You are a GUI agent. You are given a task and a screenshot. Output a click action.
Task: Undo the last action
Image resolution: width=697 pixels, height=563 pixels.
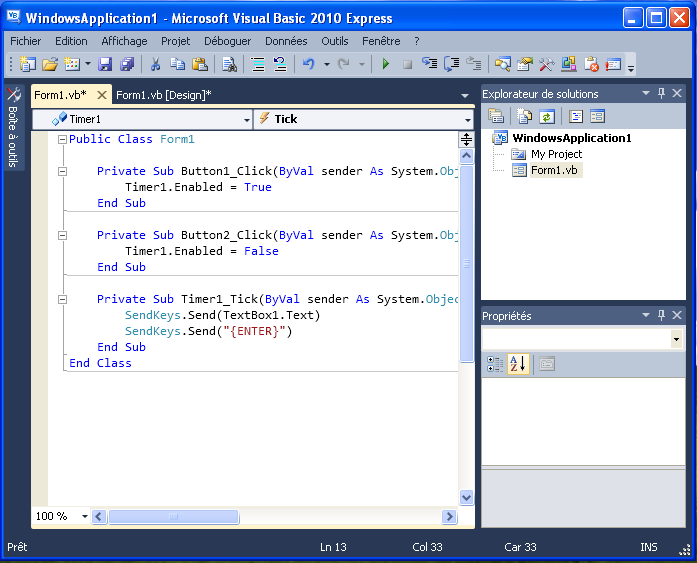pyautogui.click(x=308, y=64)
